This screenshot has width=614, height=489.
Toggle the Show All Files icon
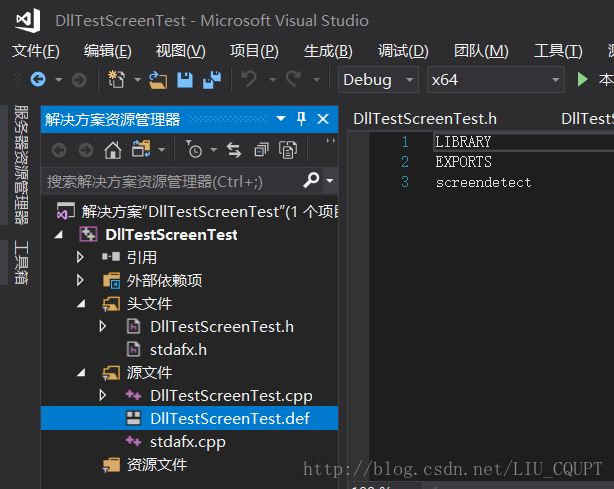(x=288, y=150)
